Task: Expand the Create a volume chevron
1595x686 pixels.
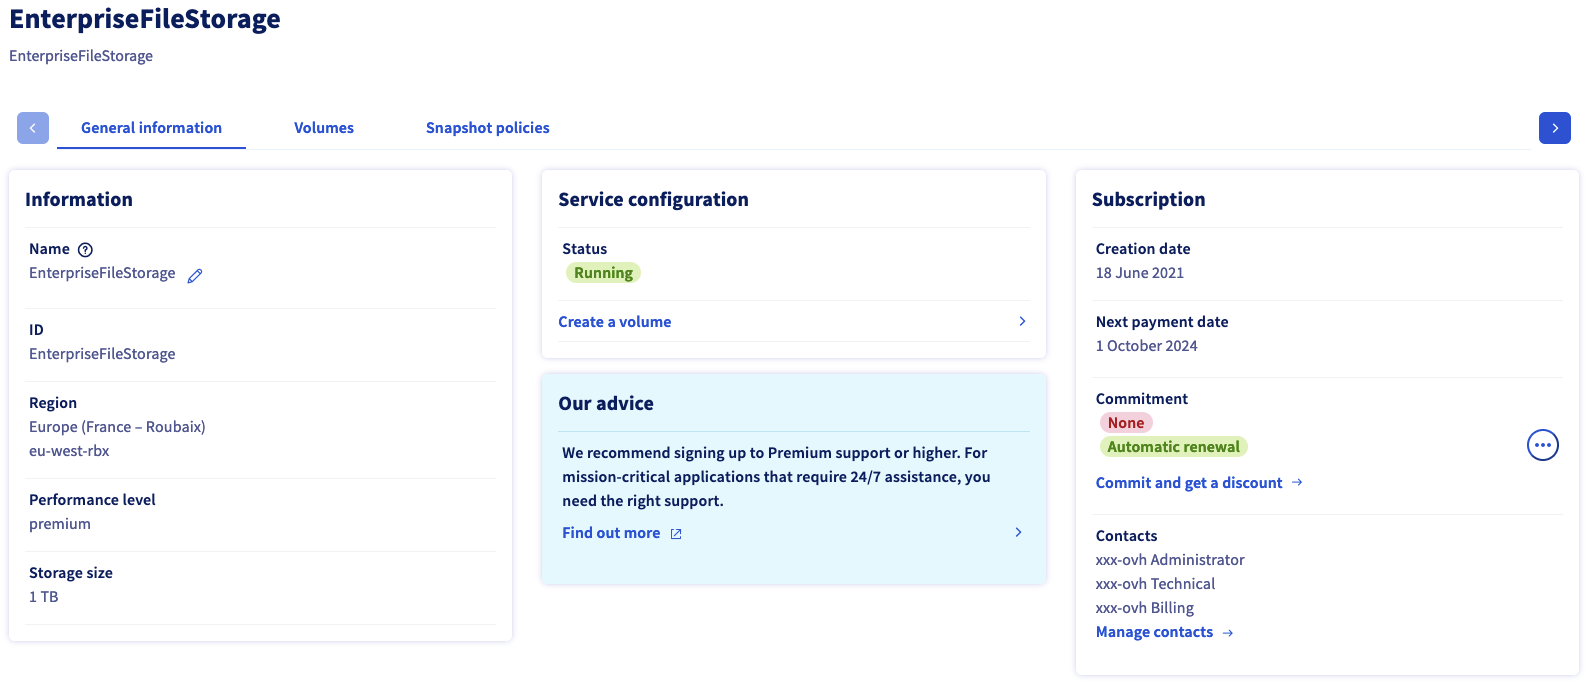Action: (x=1021, y=321)
